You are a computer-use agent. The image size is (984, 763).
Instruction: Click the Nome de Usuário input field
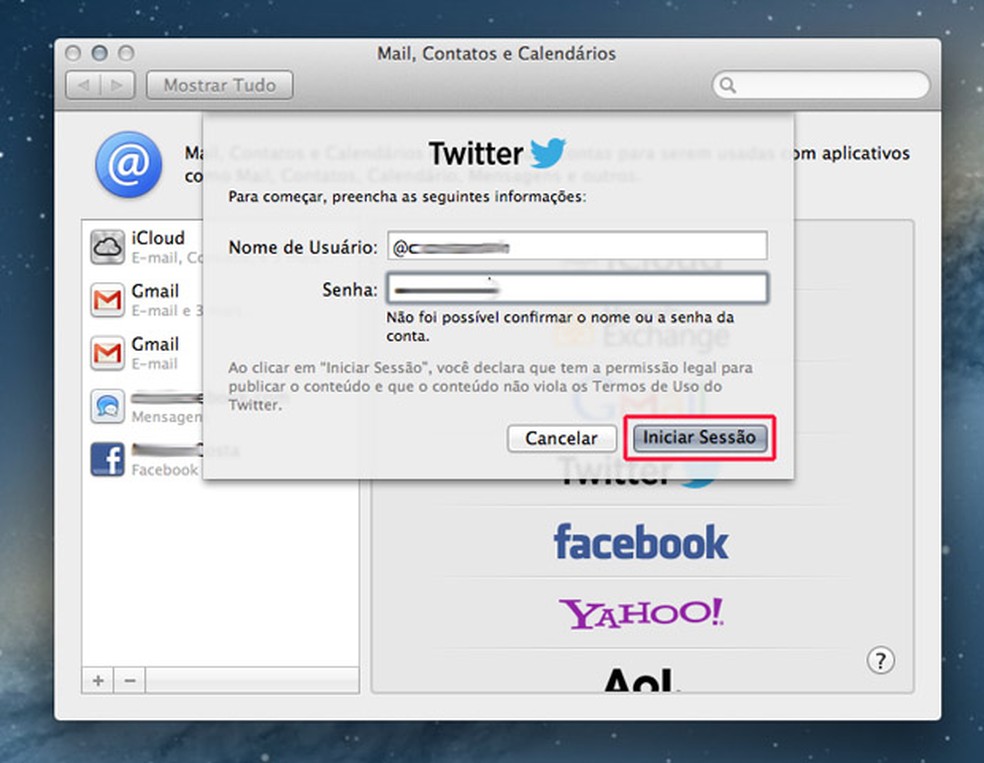[x=577, y=245]
